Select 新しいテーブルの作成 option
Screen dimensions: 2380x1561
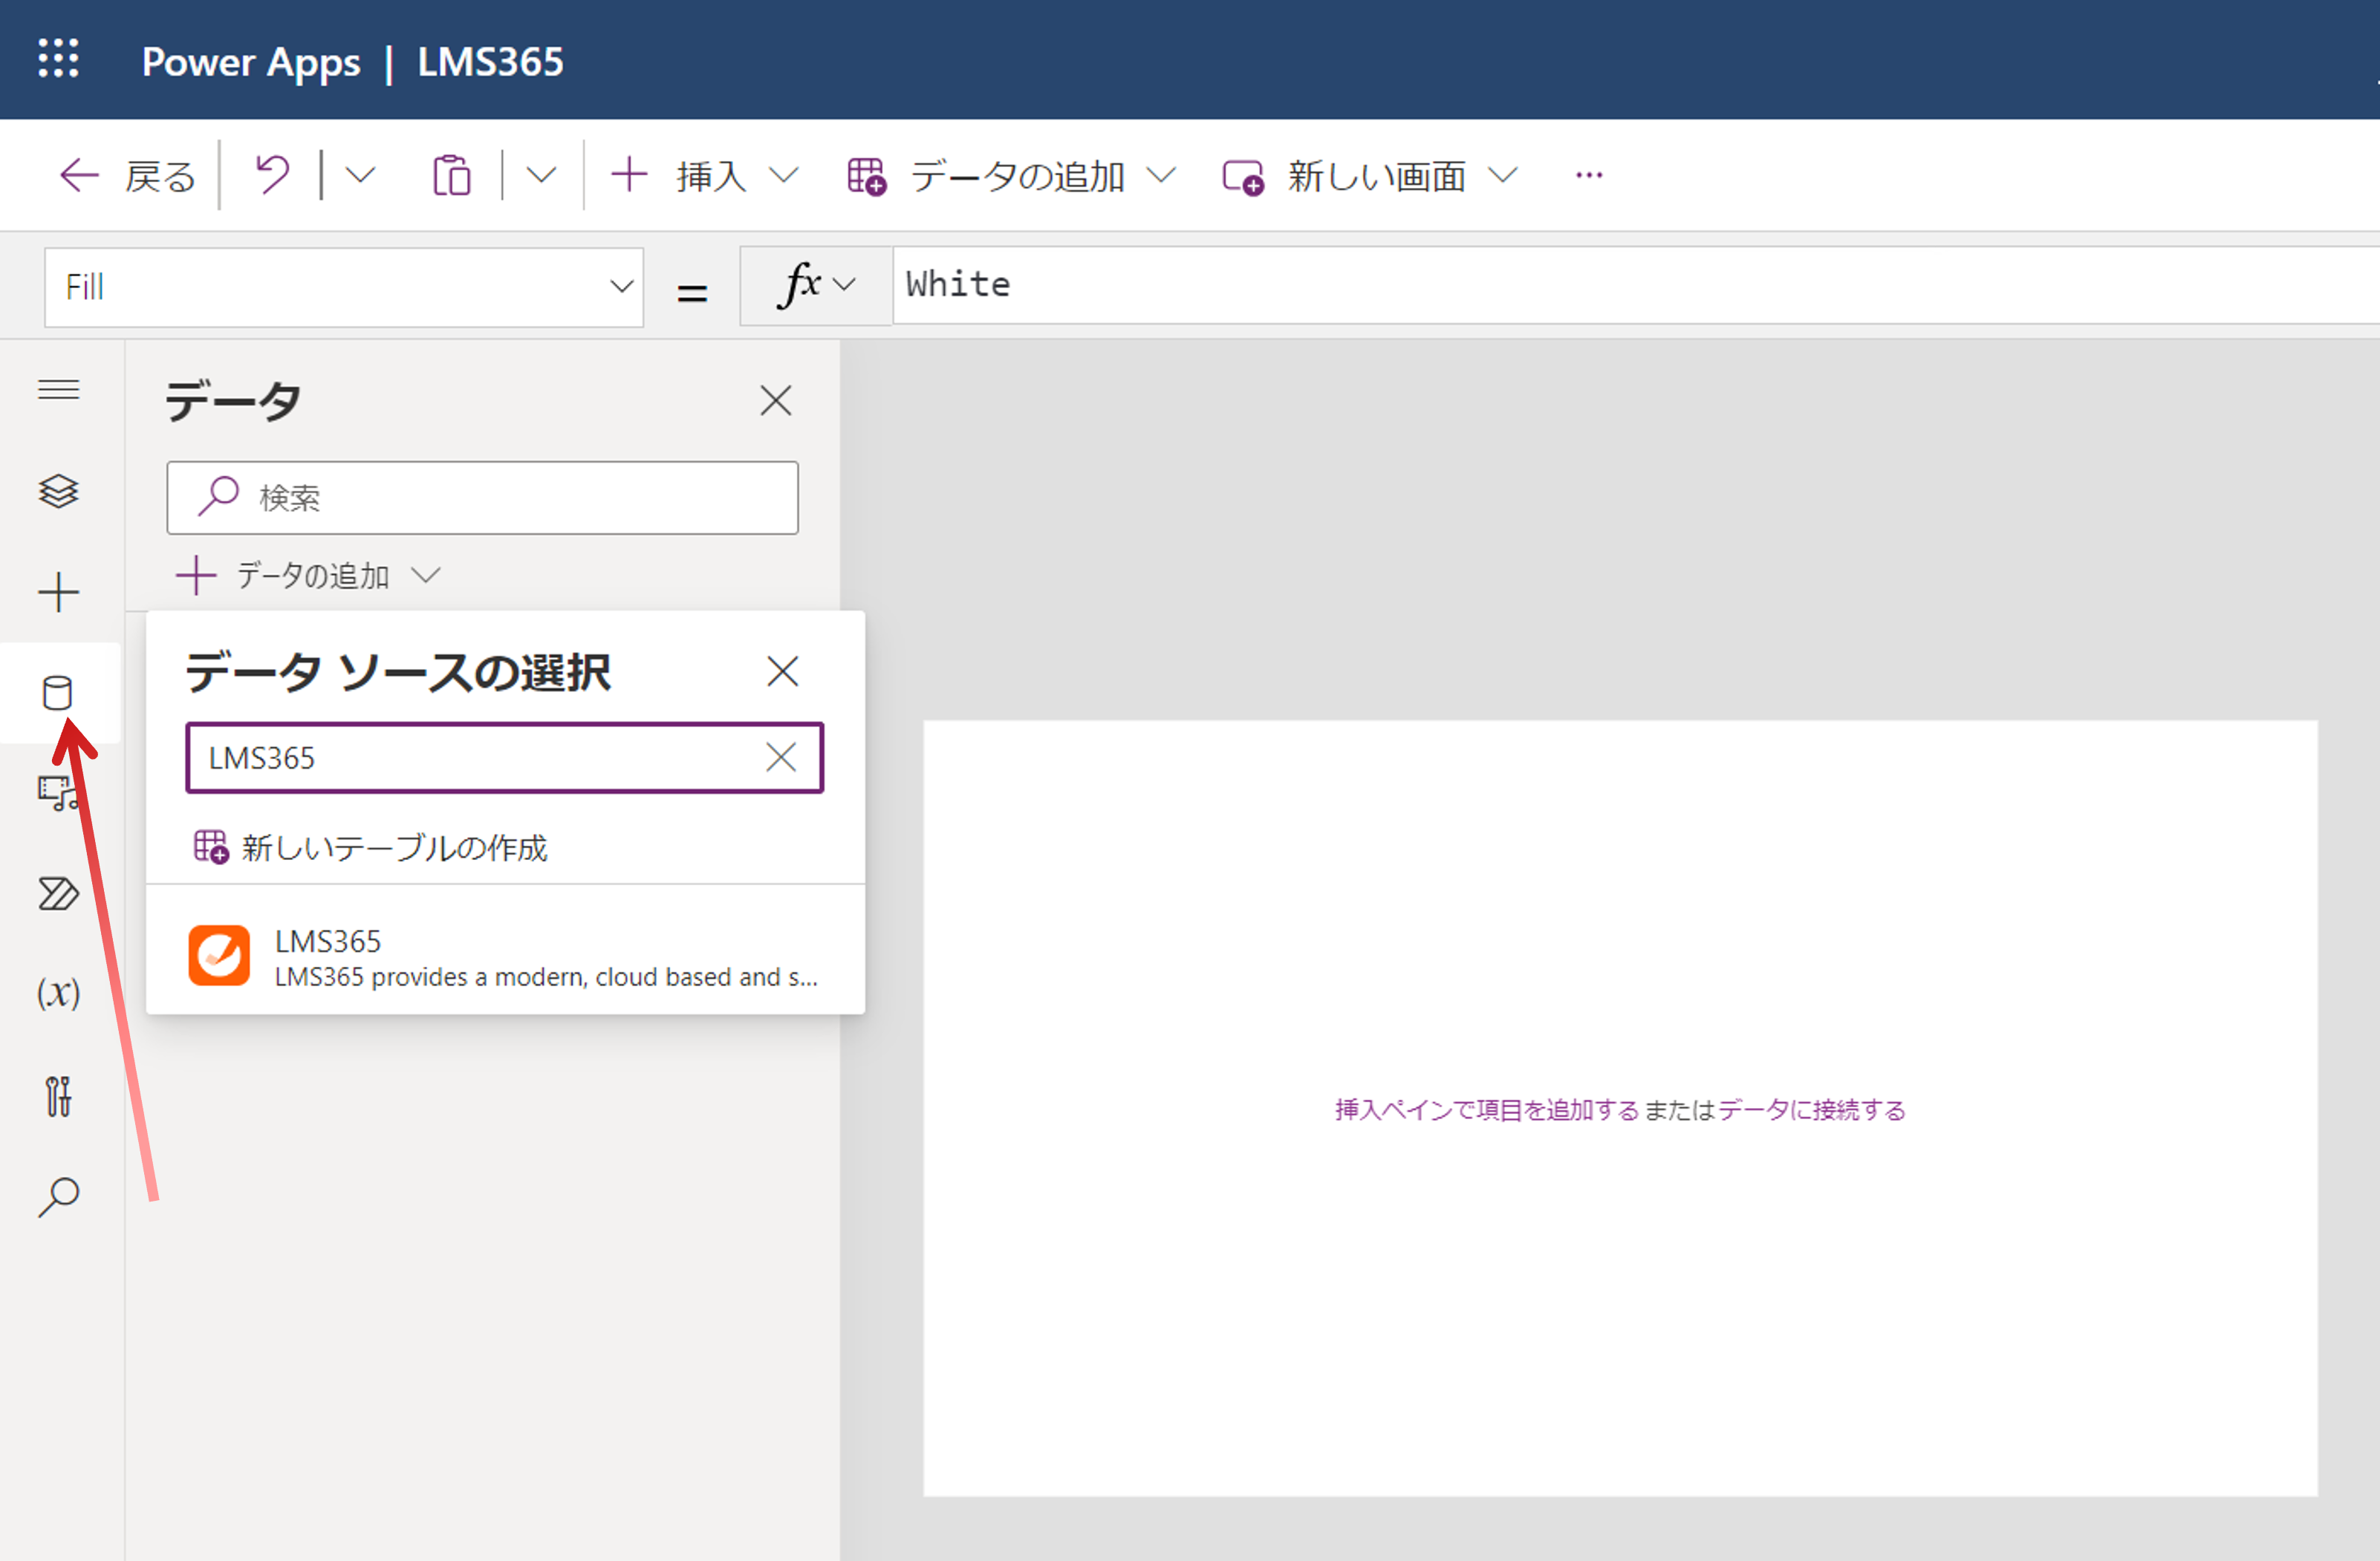[x=371, y=847]
